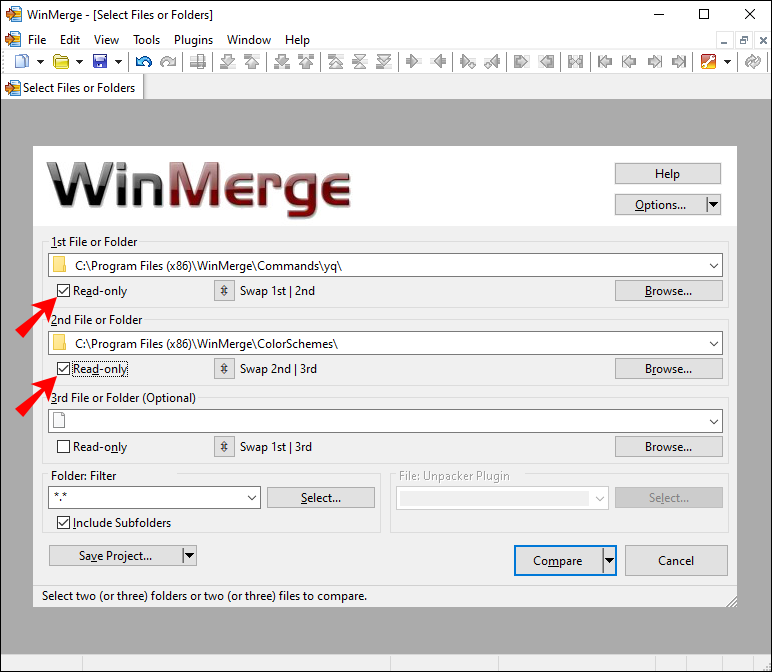Click the Previous Difference up-arrow icon

(252, 62)
